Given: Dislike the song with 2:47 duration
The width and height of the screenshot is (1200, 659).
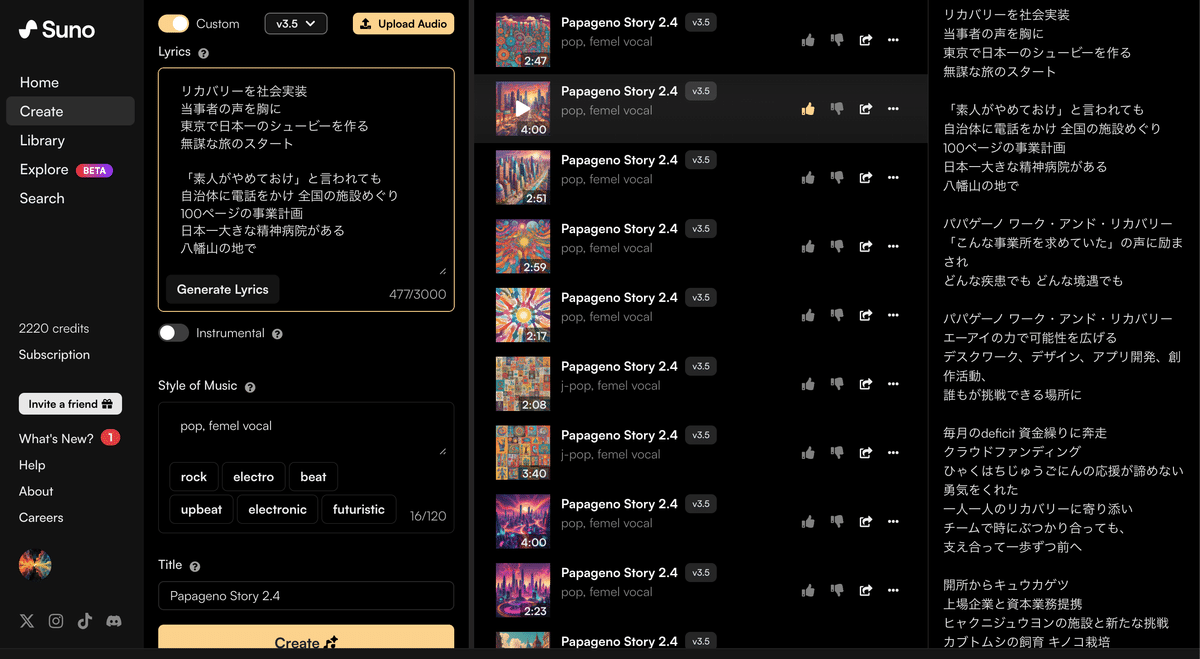Looking at the screenshot, I should (837, 40).
